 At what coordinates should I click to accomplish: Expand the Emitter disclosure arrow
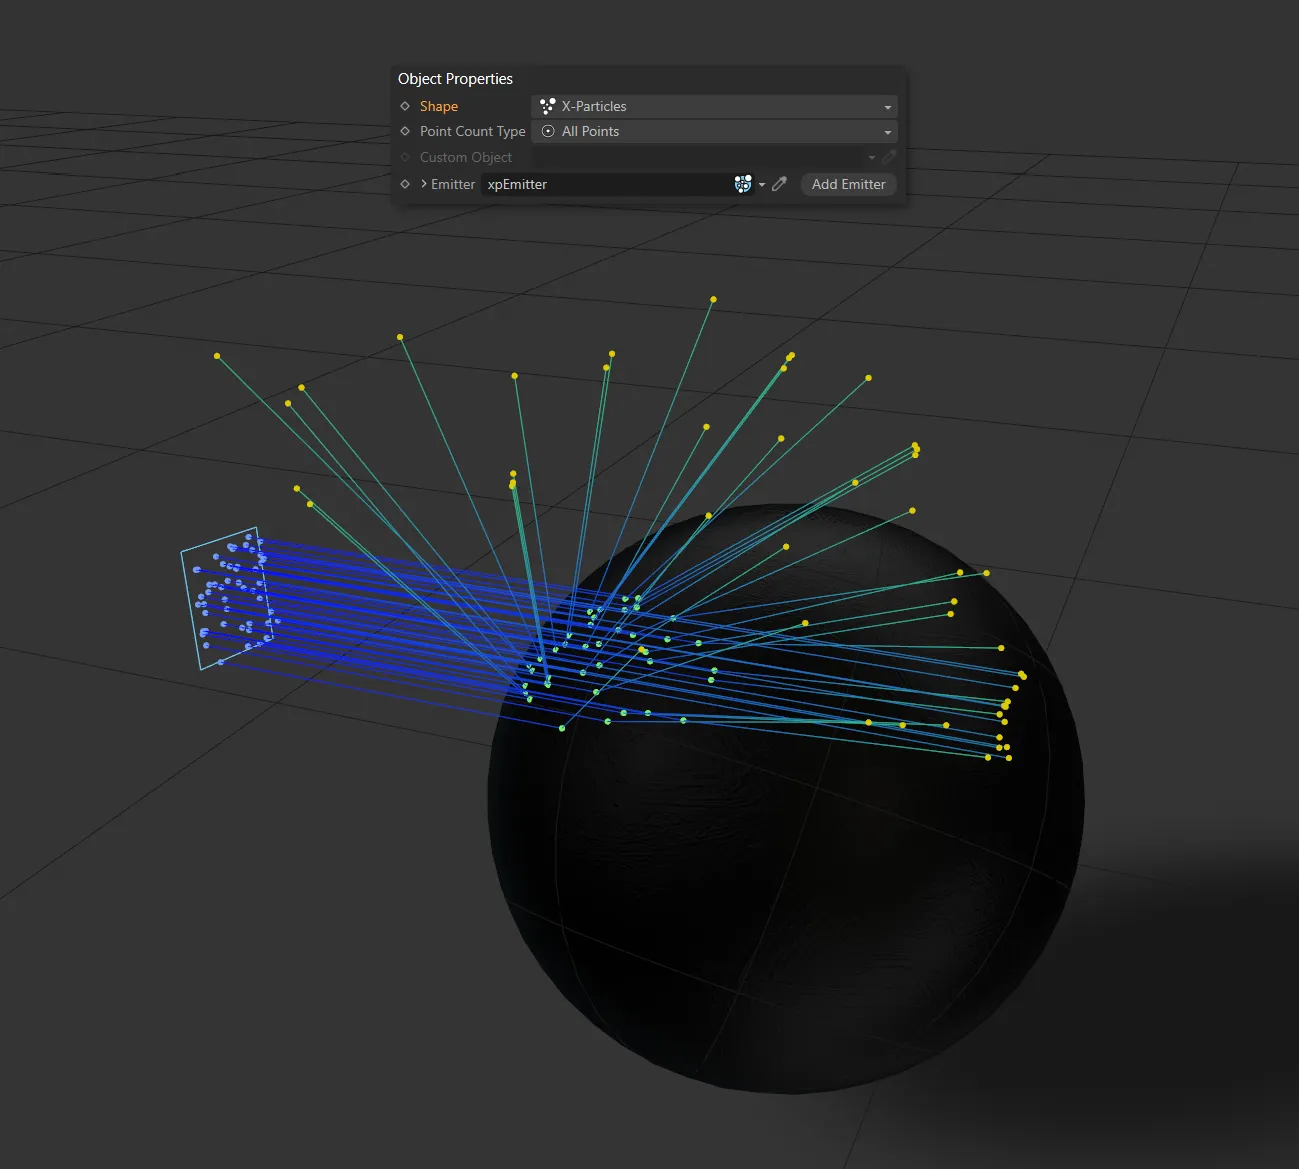423,184
